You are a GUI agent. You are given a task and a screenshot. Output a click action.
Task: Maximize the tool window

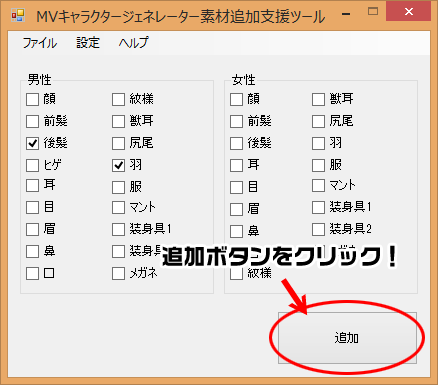[373, 11]
